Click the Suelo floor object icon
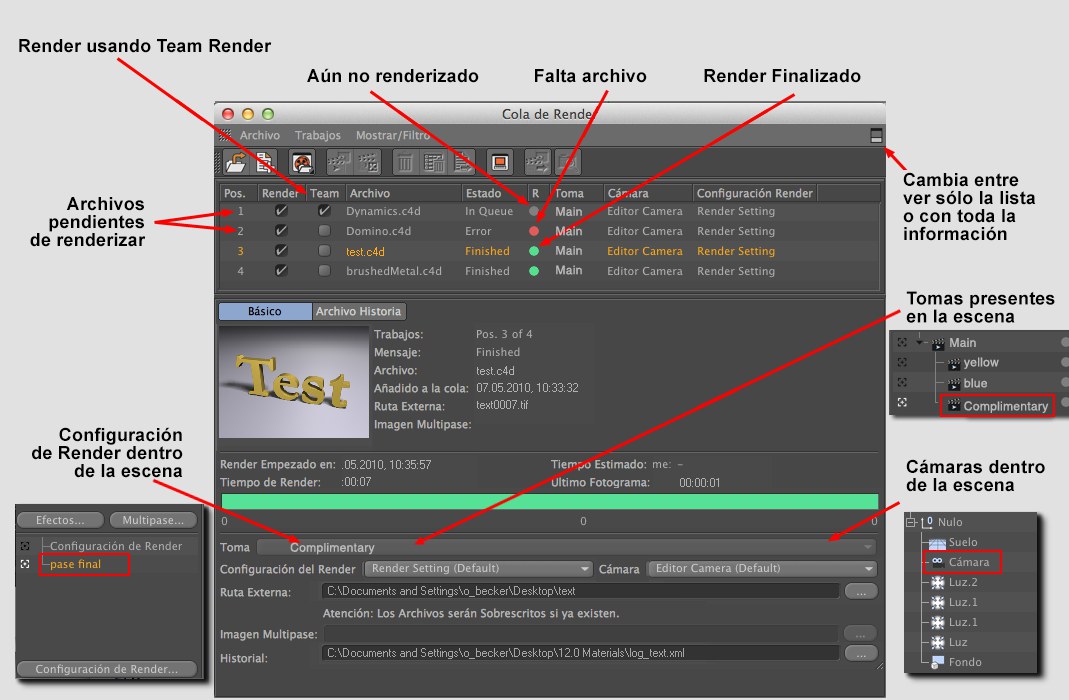 coord(937,543)
